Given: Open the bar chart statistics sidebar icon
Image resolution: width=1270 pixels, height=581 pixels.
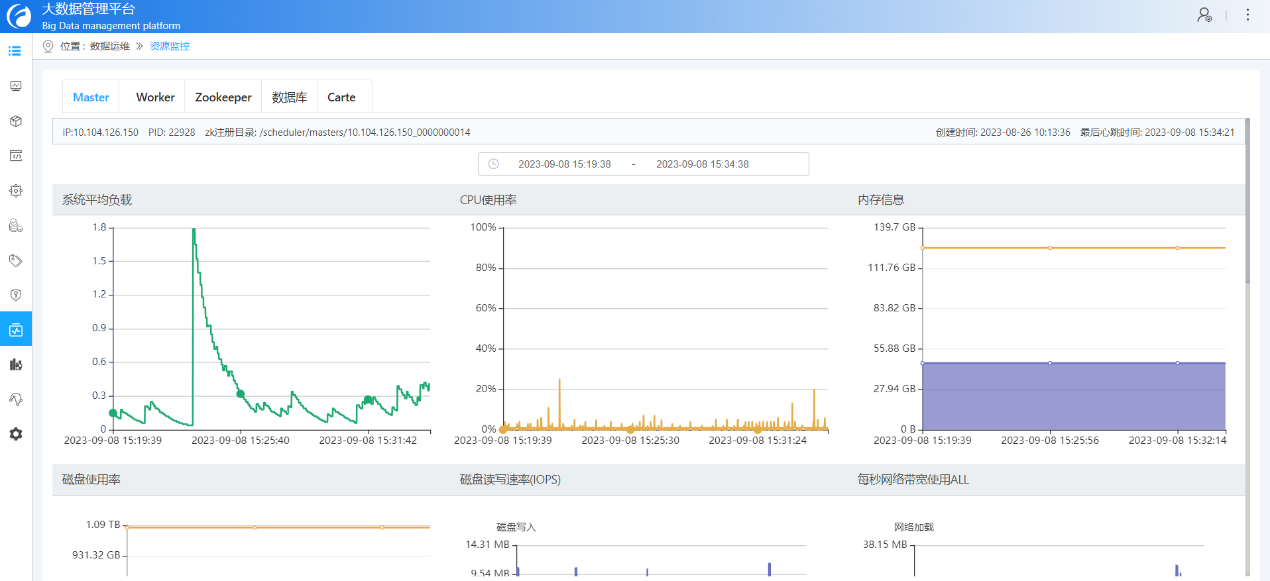Looking at the screenshot, I should [15, 364].
